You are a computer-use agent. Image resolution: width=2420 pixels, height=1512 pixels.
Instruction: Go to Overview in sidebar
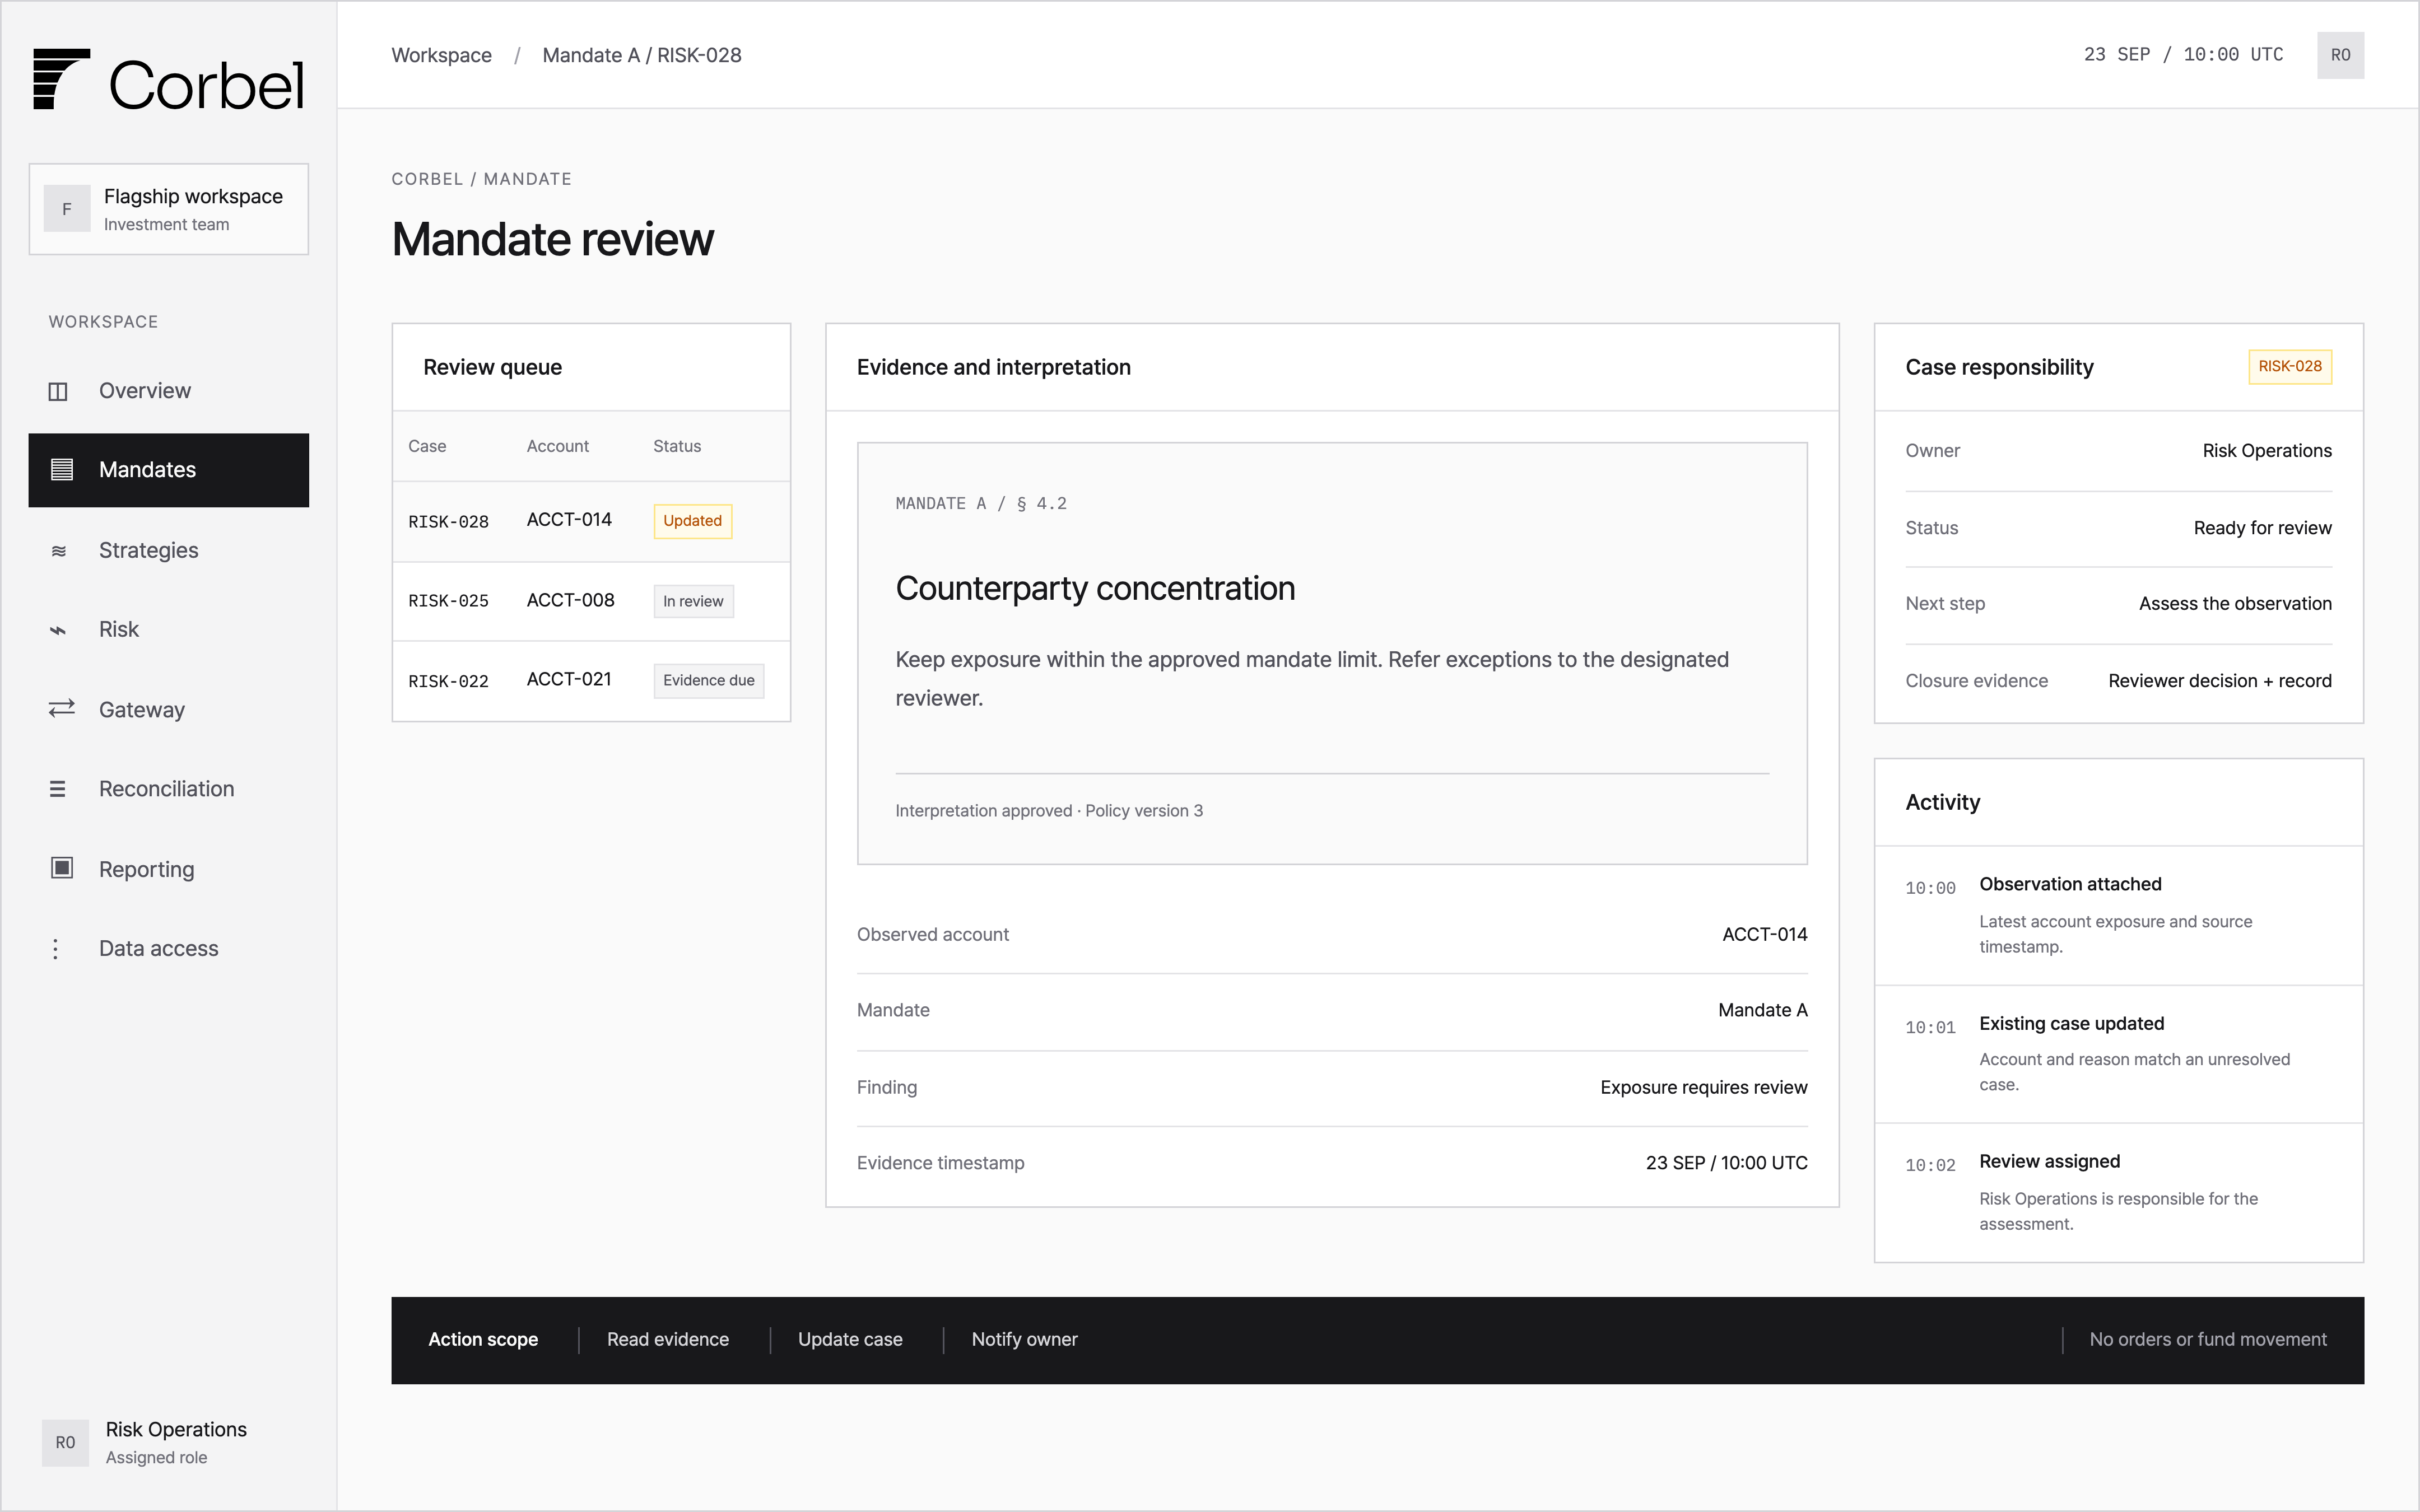pos(169,391)
